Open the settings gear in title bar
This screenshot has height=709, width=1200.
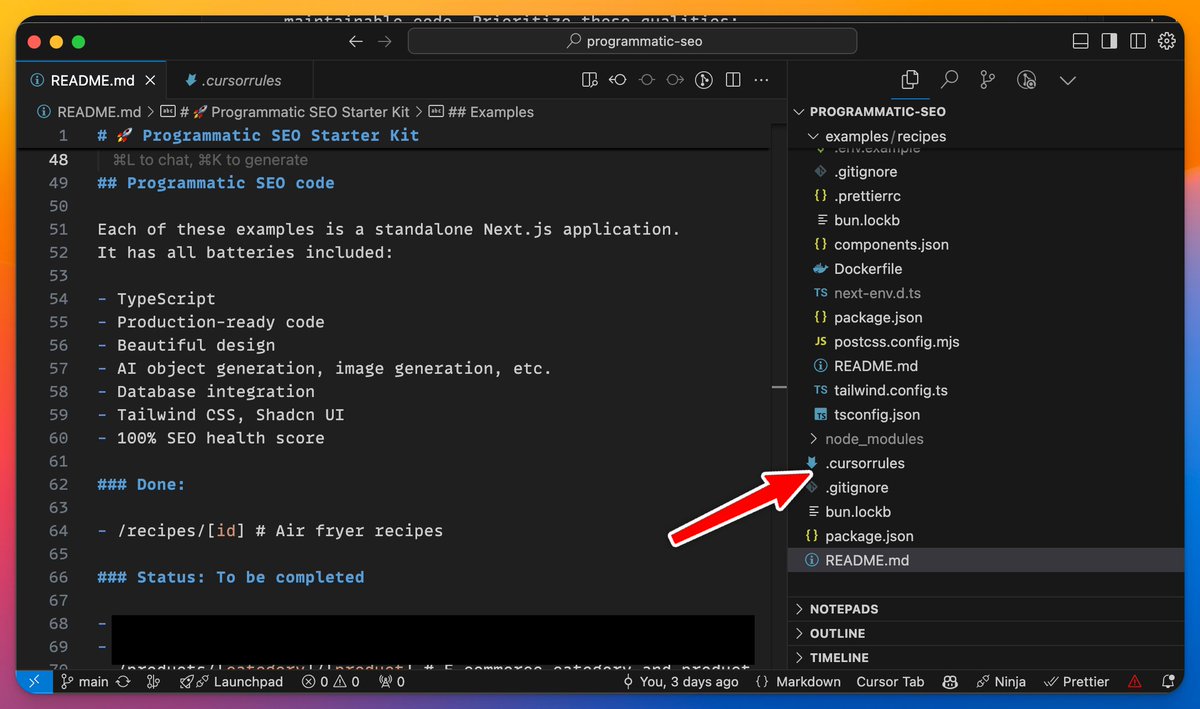(1166, 41)
